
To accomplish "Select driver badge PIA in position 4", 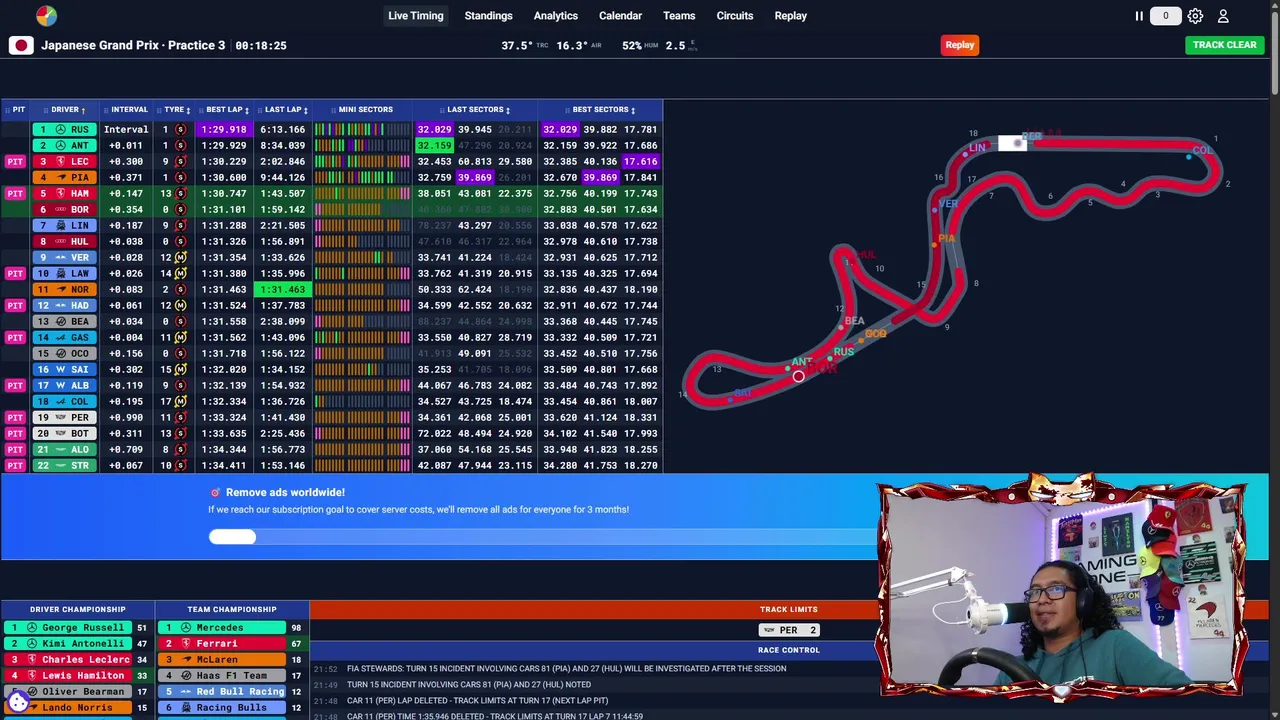I will coord(64,177).
